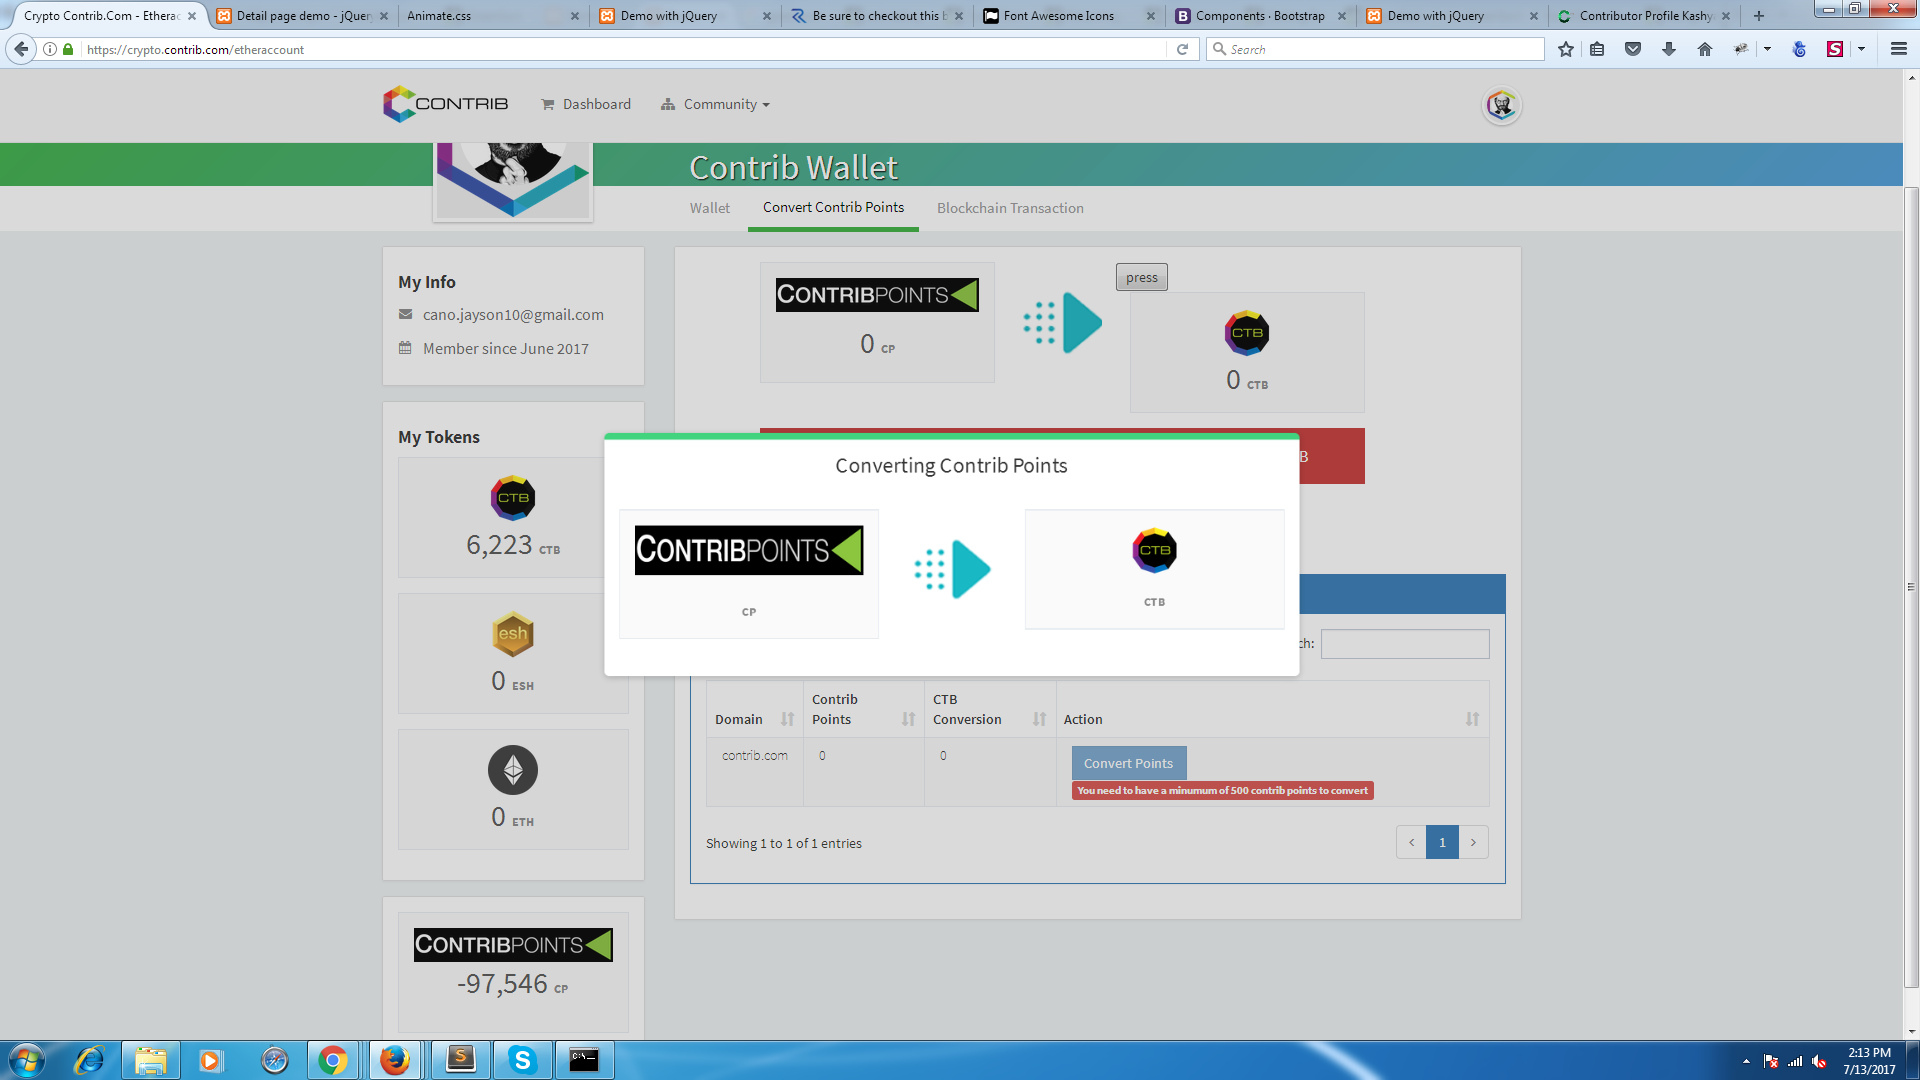Click the browser home icon

coord(1705,49)
